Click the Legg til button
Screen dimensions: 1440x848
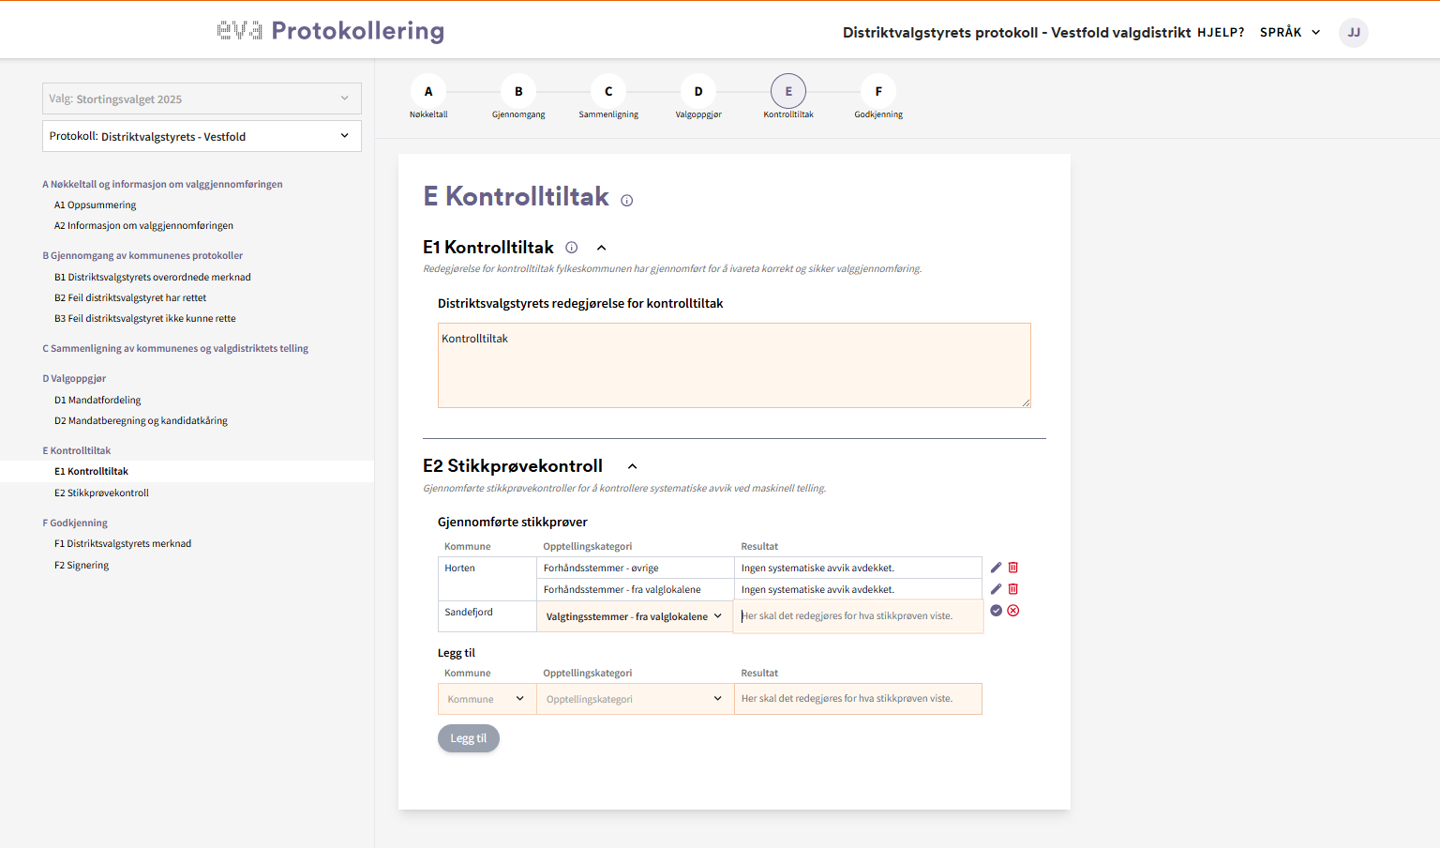pos(468,739)
